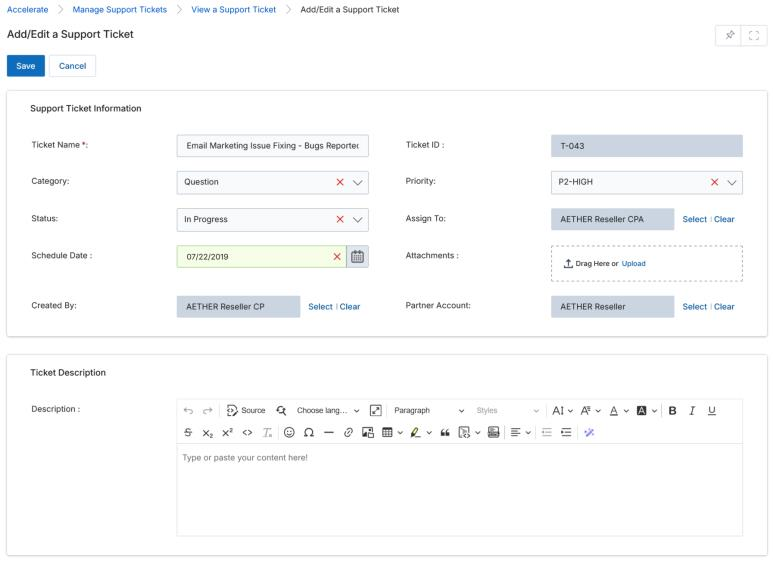
Task: Click the redo arrow in the editor toolbar
Action: [x=208, y=411]
